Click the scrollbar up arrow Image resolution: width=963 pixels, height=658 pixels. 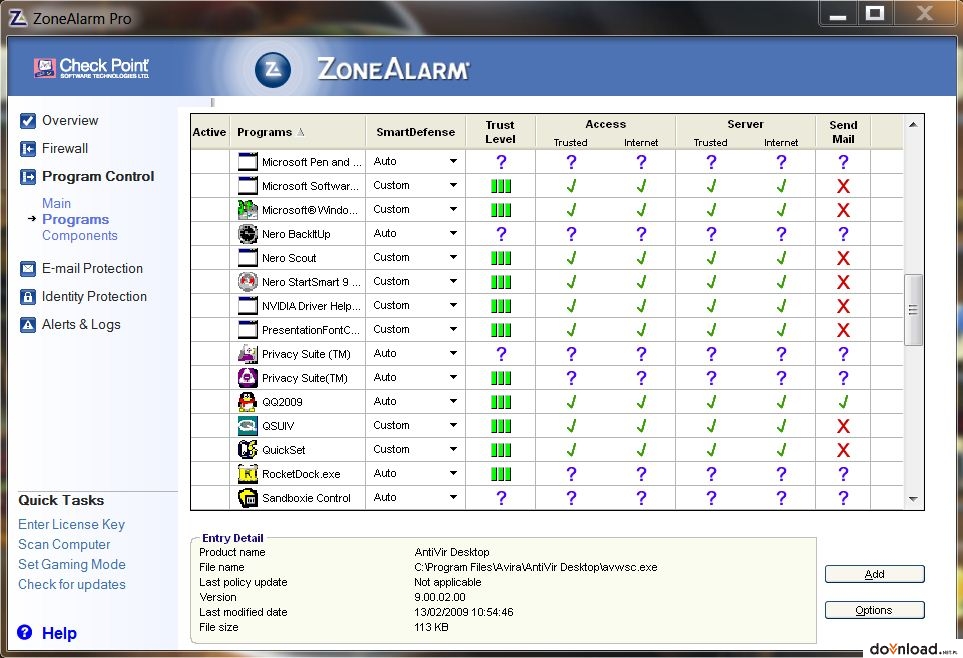click(x=913, y=125)
